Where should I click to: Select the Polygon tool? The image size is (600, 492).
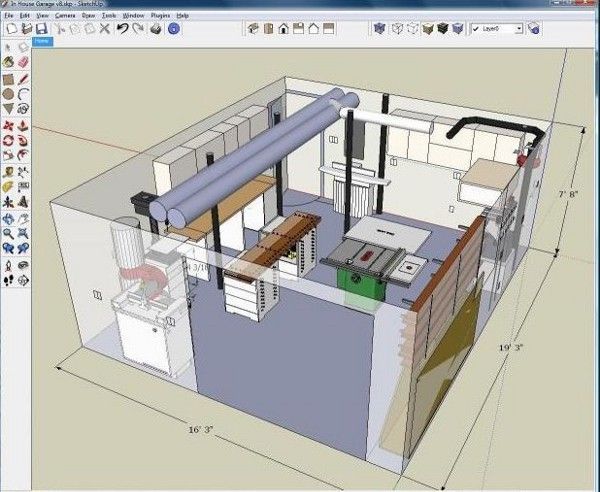[8, 109]
